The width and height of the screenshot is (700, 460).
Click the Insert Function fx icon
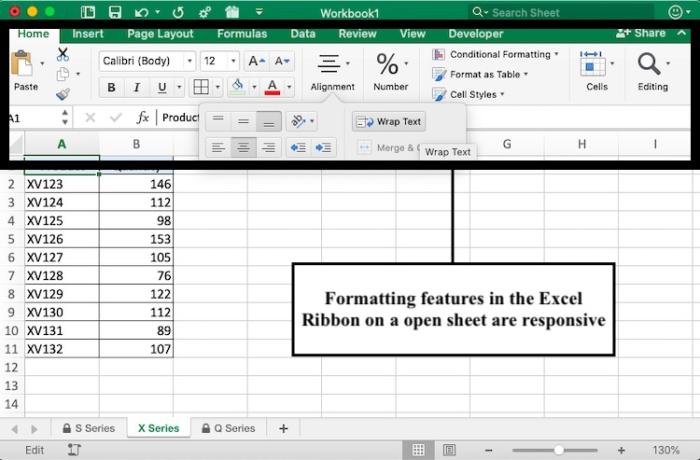pos(142,117)
